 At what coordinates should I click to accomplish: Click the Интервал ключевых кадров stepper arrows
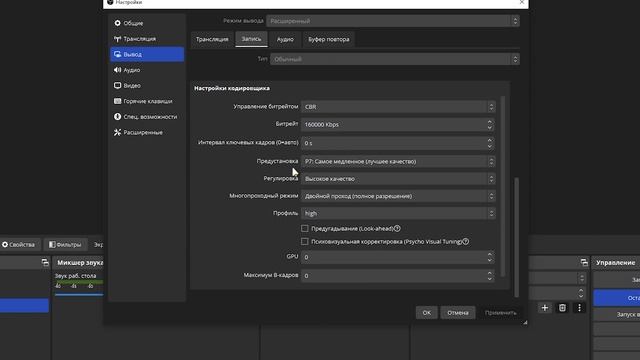click(x=490, y=143)
